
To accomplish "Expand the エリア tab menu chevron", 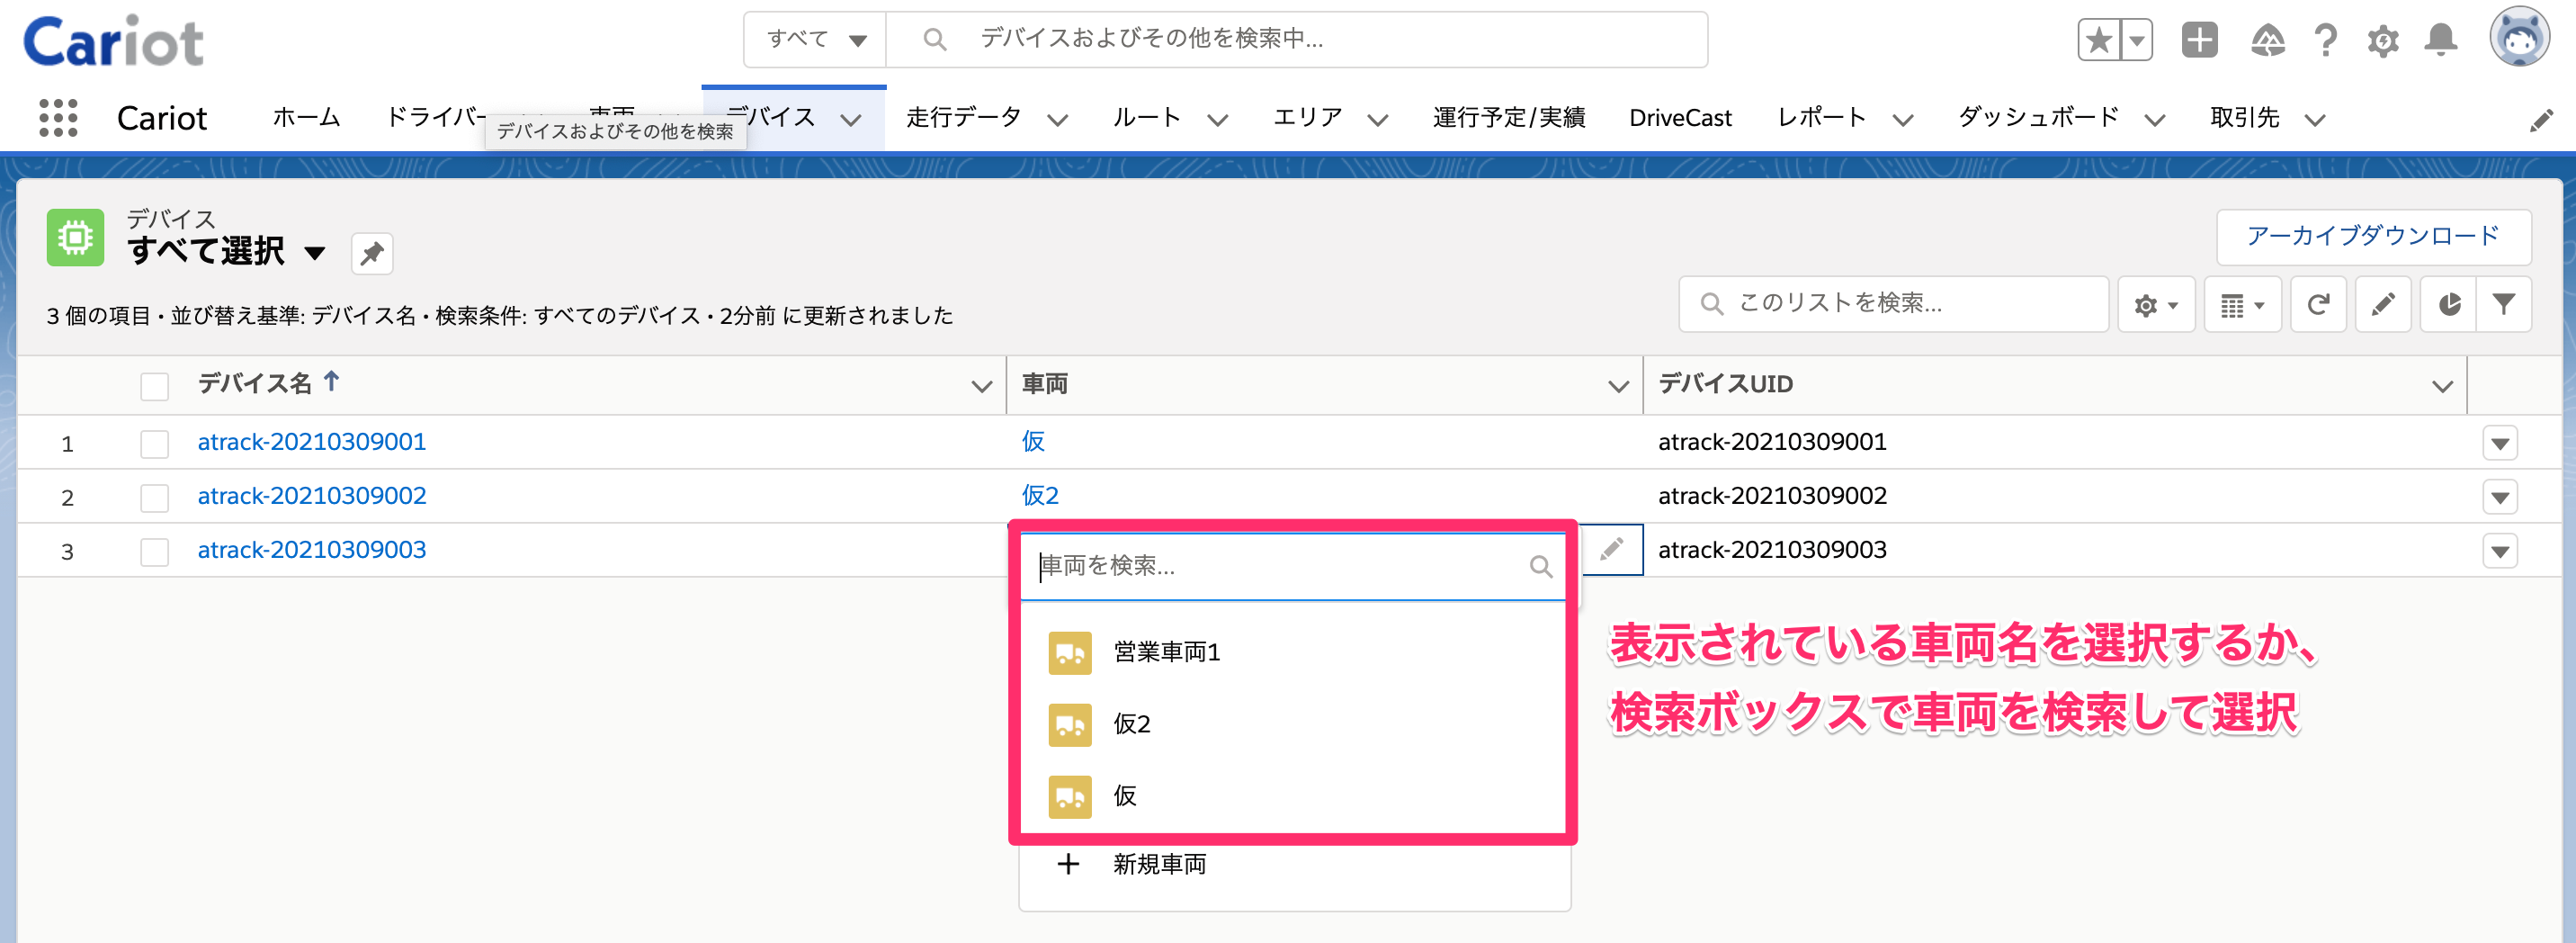I will [x=1377, y=120].
